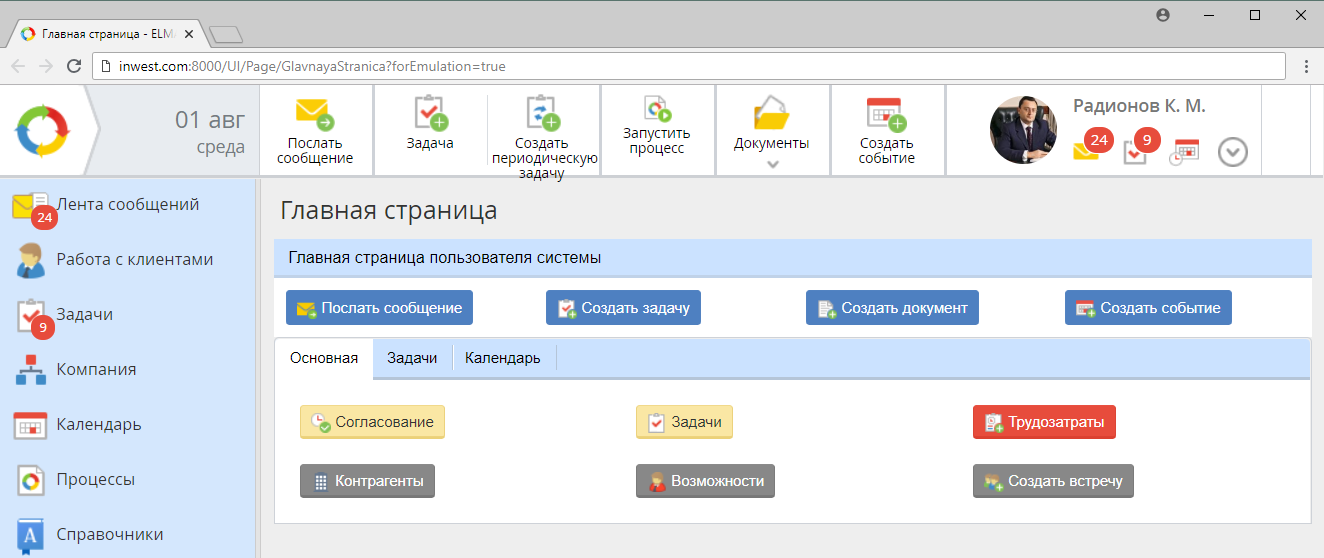Click the user profile photo

(x=1023, y=131)
